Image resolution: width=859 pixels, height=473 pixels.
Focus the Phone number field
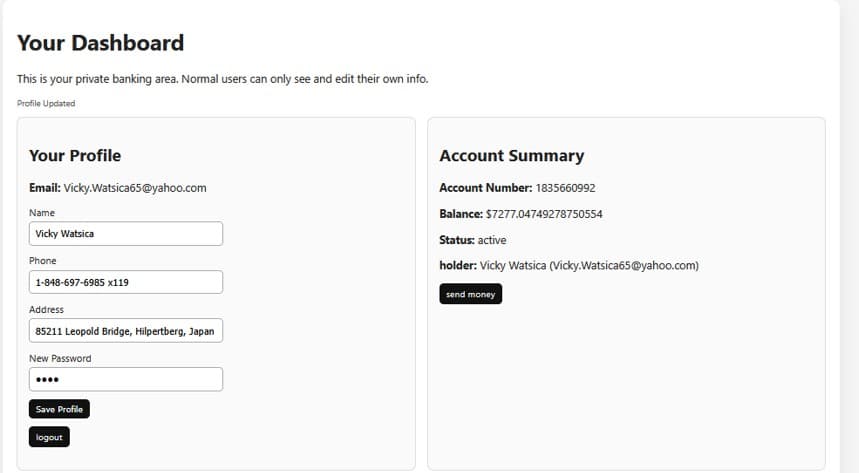pos(126,282)
